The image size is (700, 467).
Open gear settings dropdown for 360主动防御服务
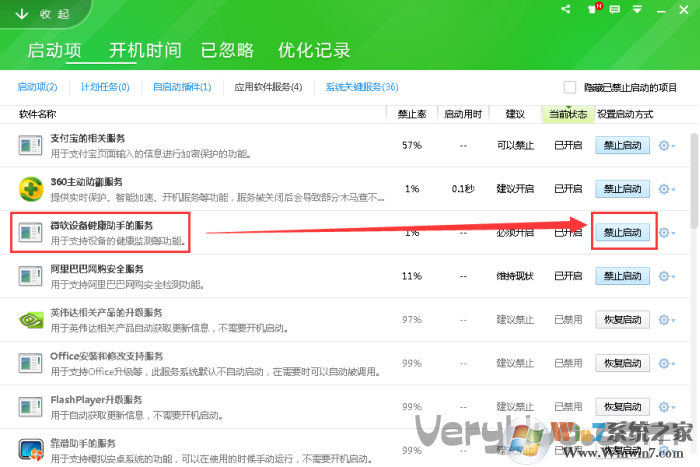coord(667,189)
